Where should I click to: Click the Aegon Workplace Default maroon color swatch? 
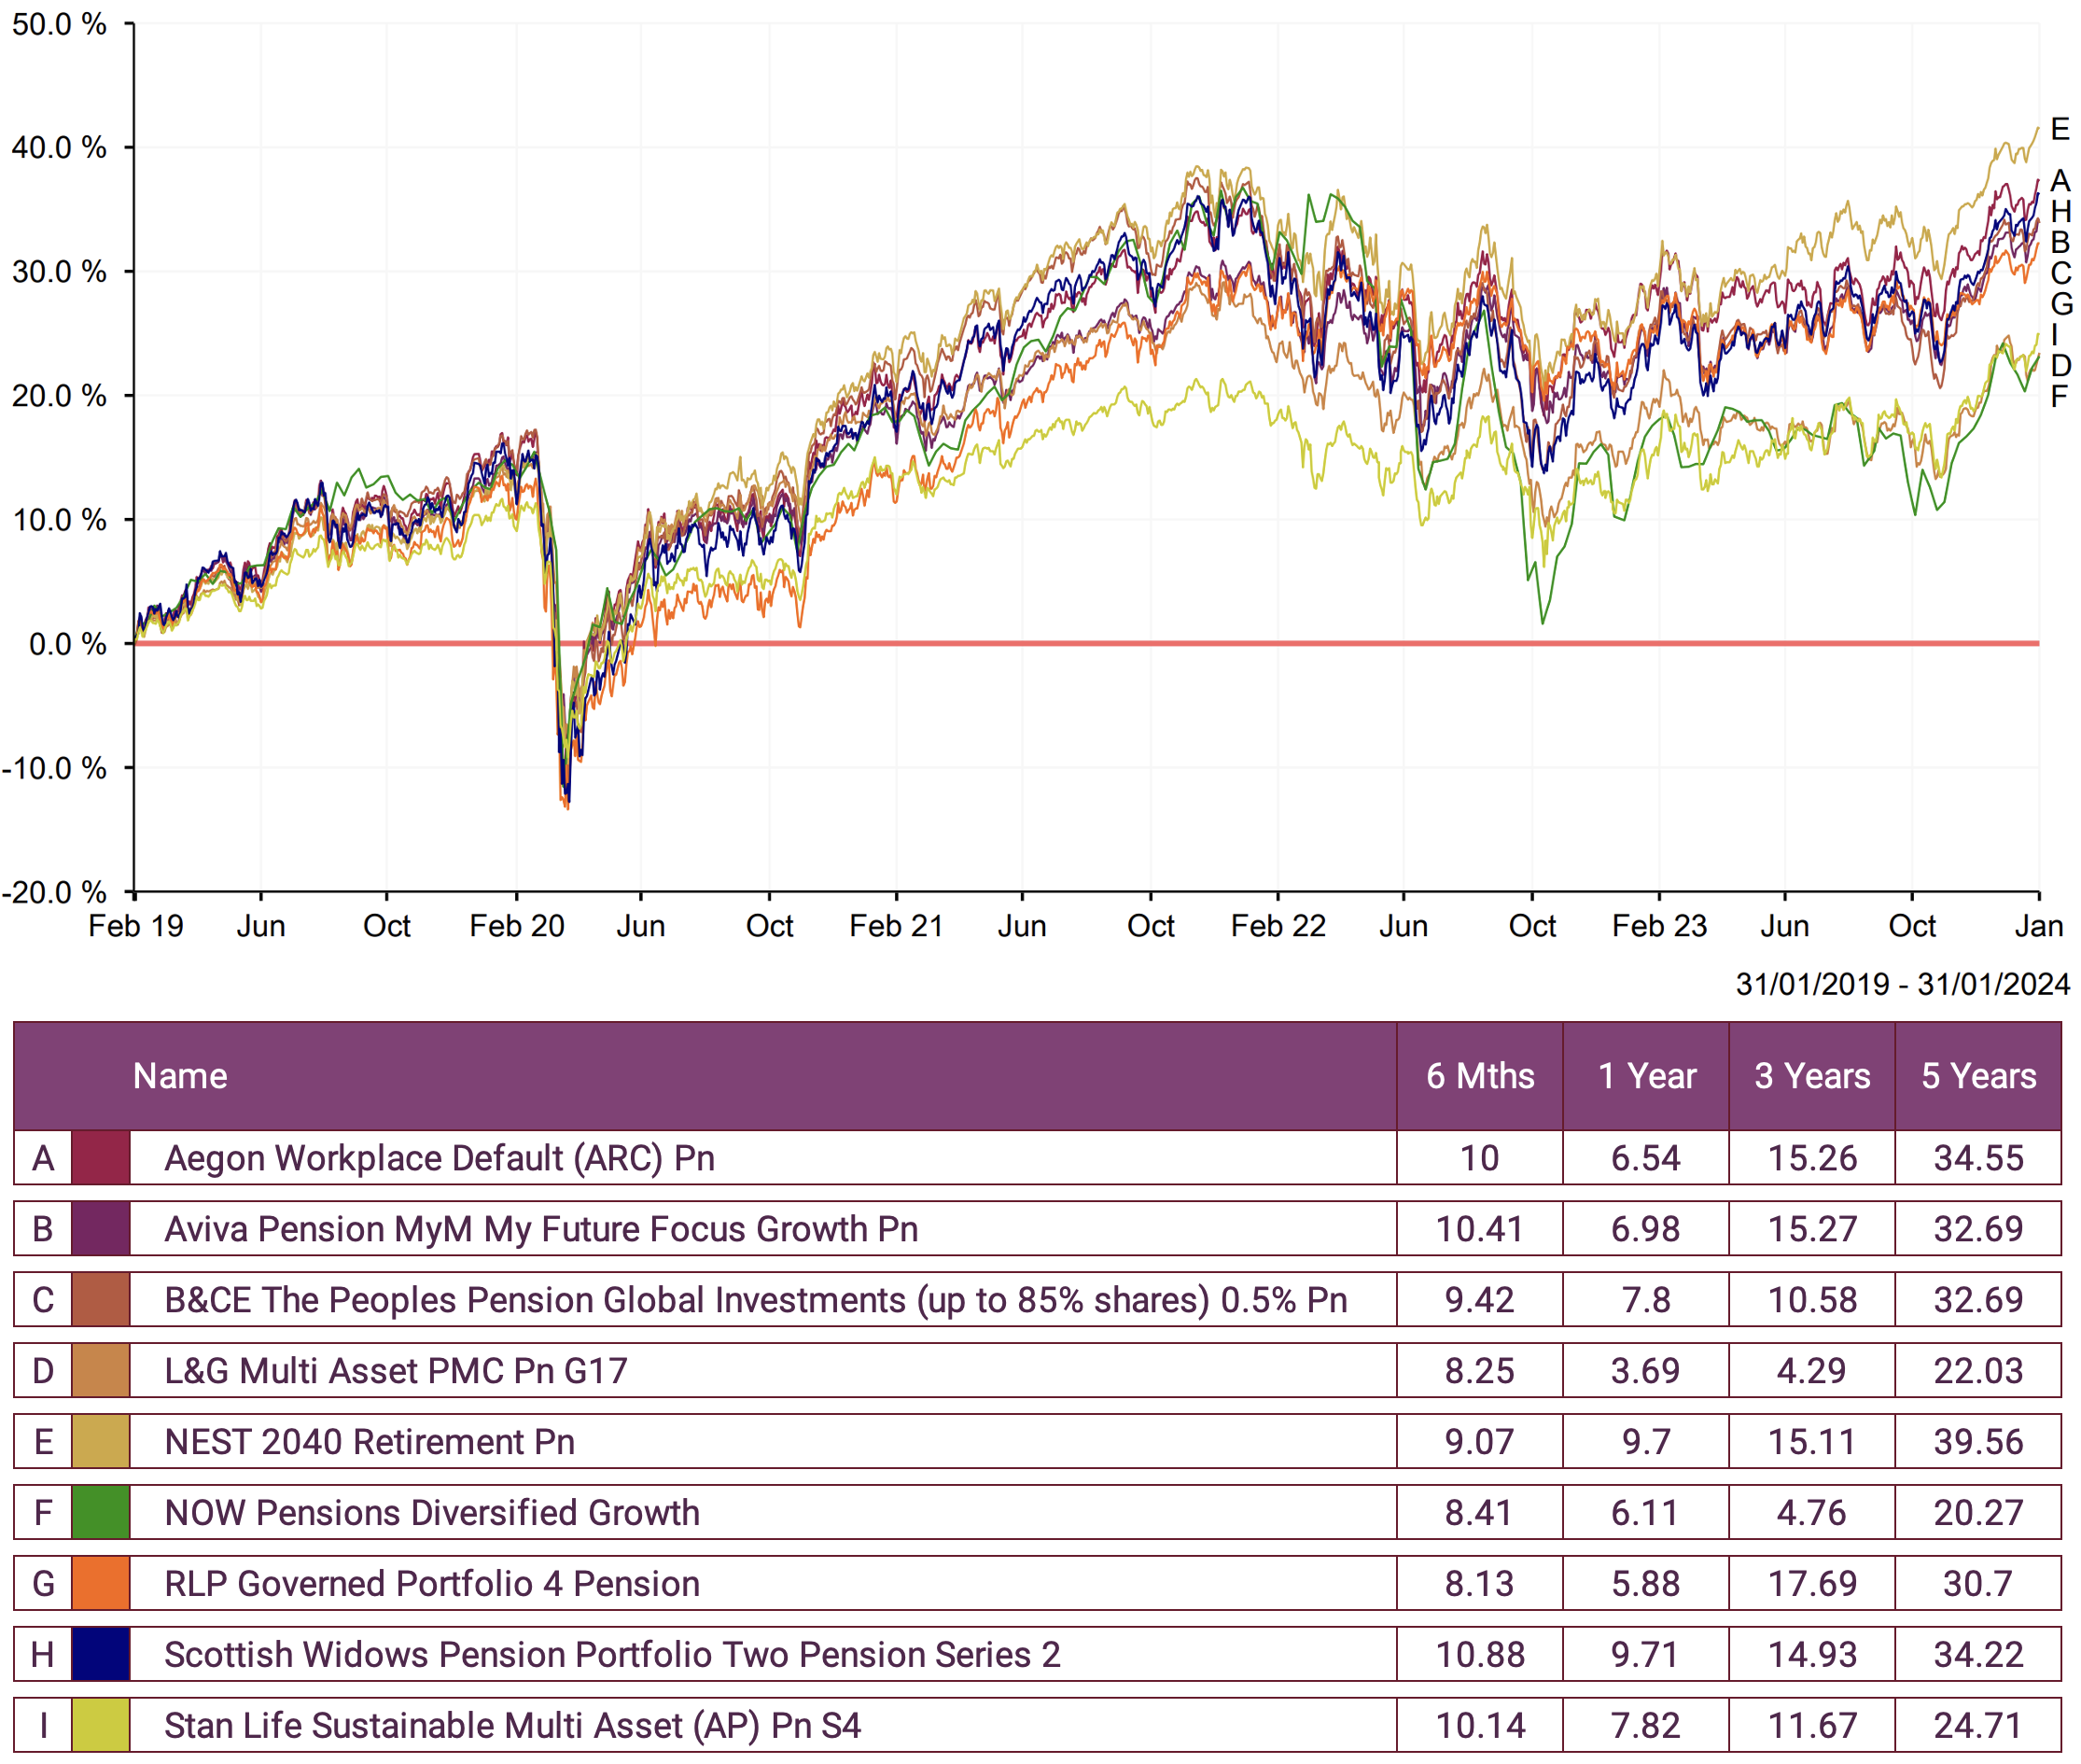pyautogui.click(x=101, y=1157)
